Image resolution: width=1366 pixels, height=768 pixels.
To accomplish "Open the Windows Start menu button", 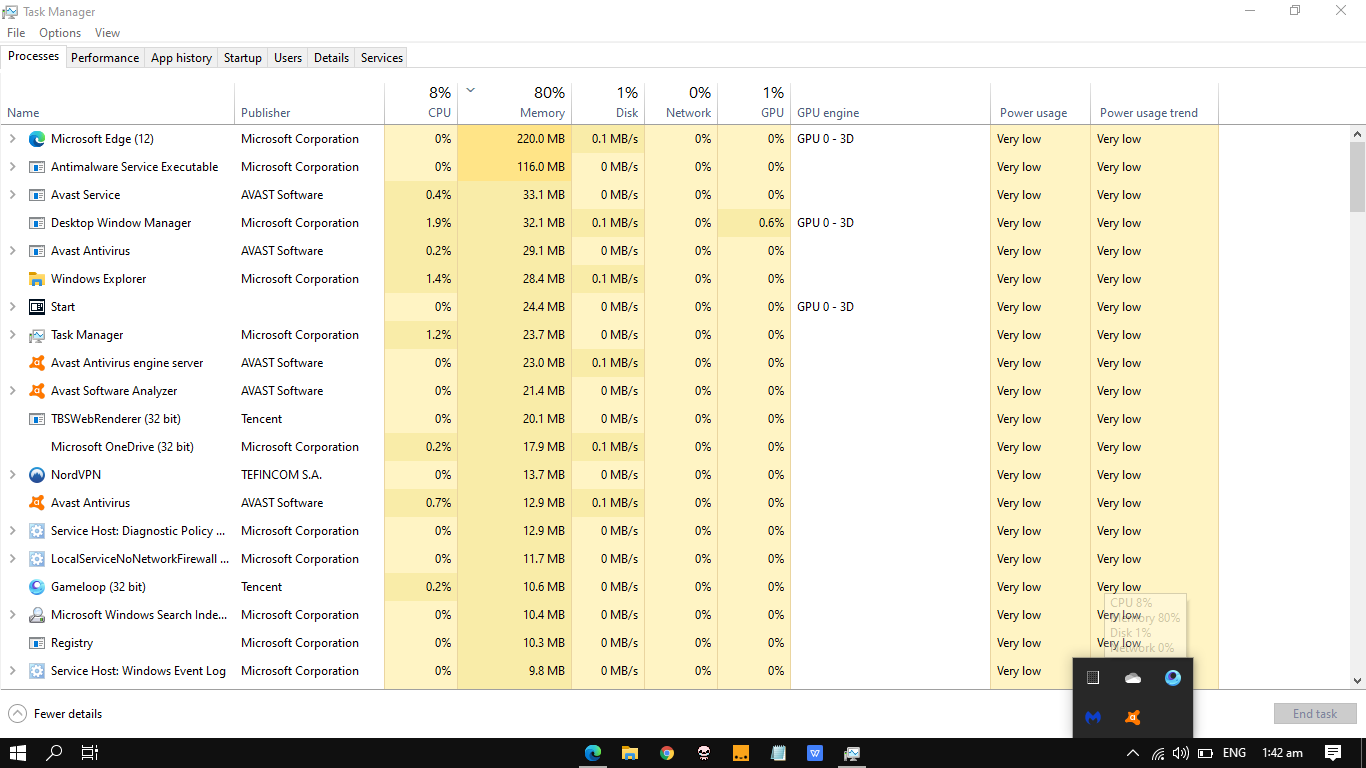I will pos(18,753).
